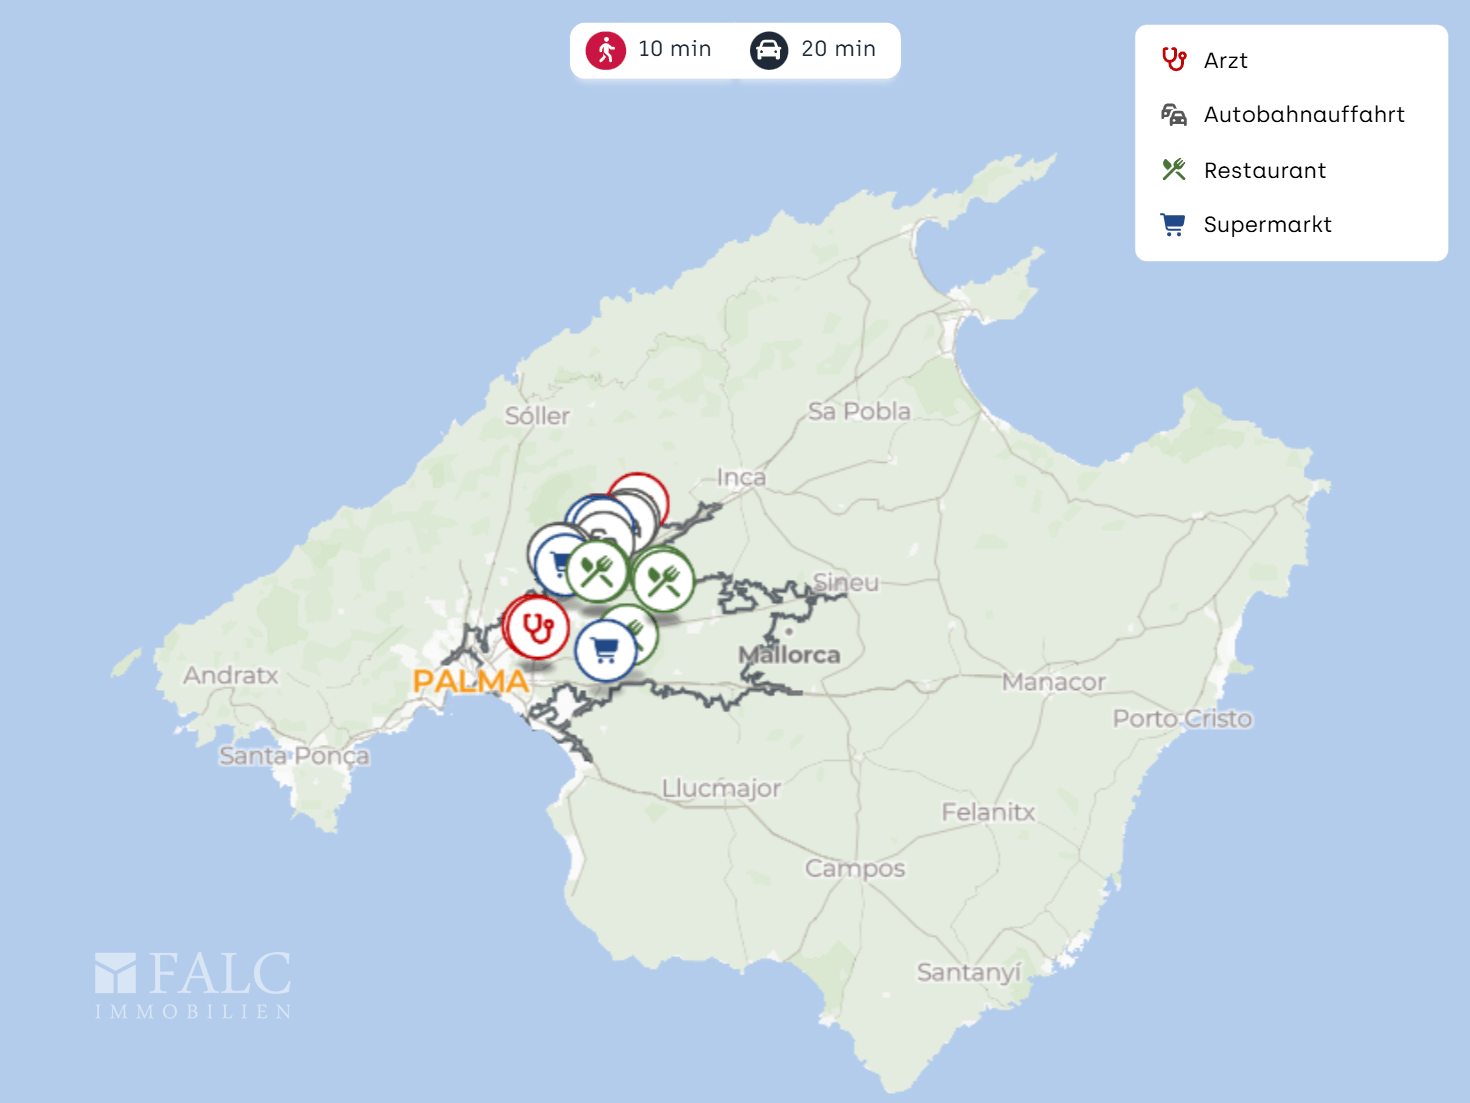This screenshot has width=1470, height=1103.
Task: Click the Restaurant fork-and-knife legend icon
Action: (x=1174, y=170)
